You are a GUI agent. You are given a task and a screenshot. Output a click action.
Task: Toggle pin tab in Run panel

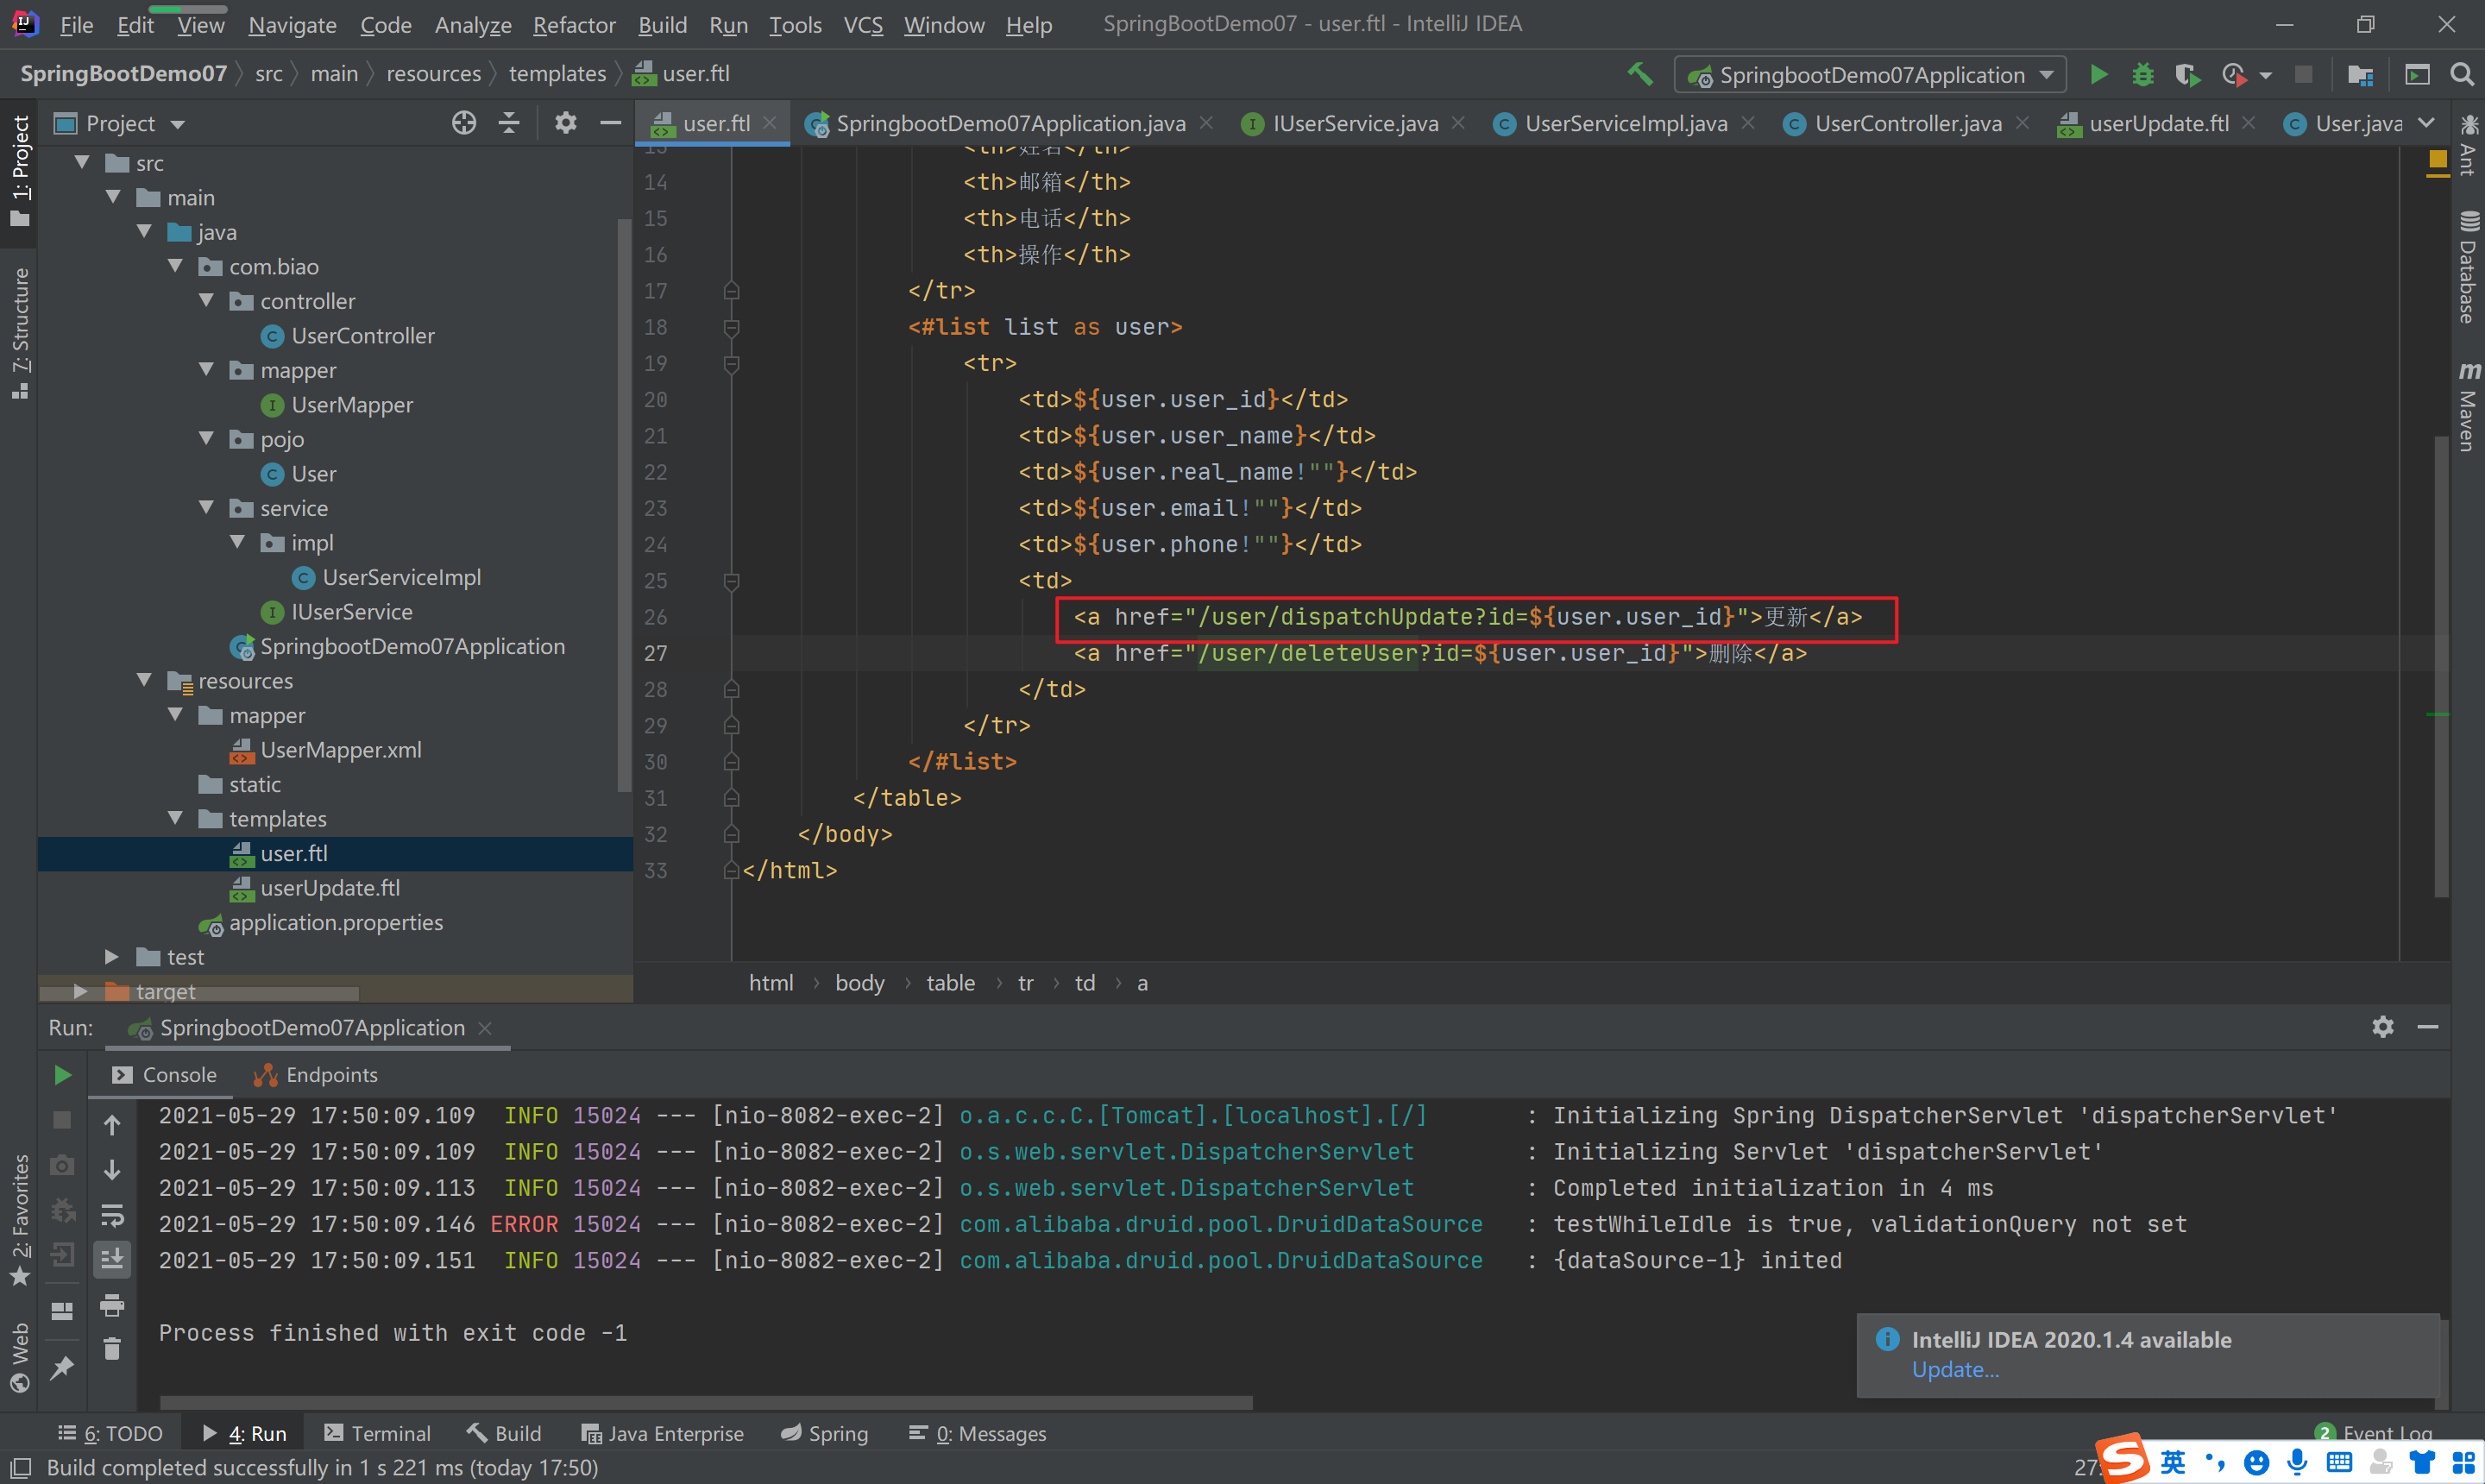62,1367
